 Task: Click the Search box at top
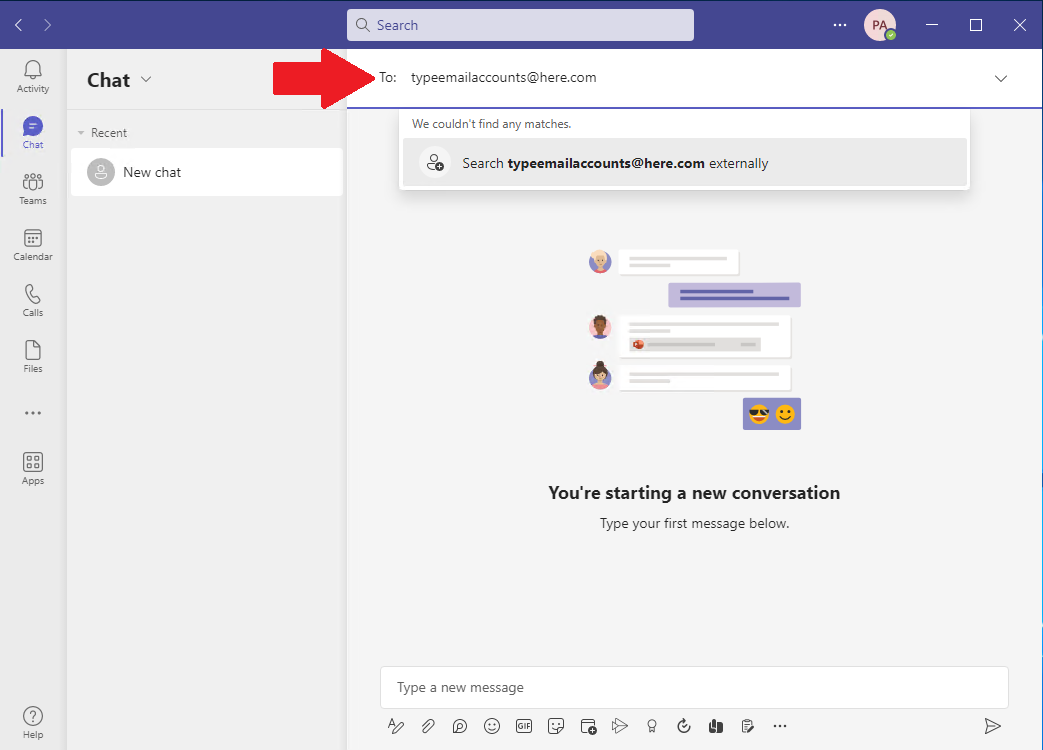(520, 25)
